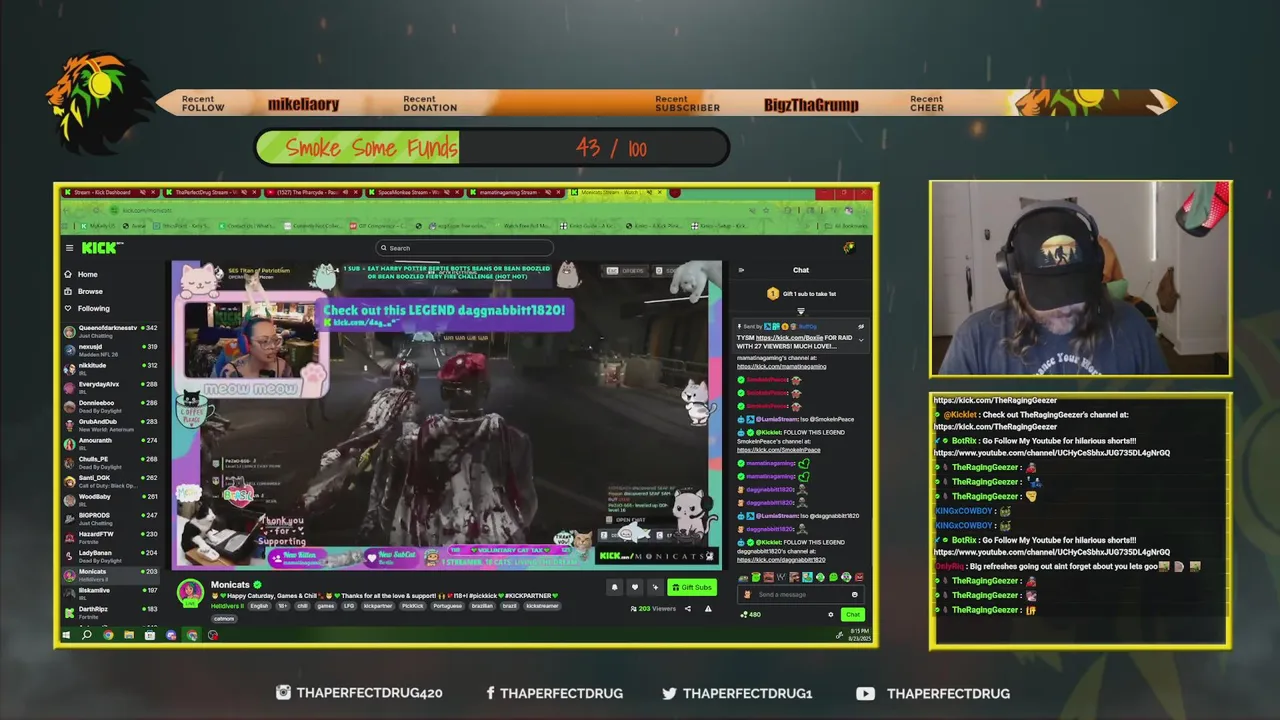Screen dimensions: 1280x720
Task: Click the green KICK logo
Action: [102, 248]
